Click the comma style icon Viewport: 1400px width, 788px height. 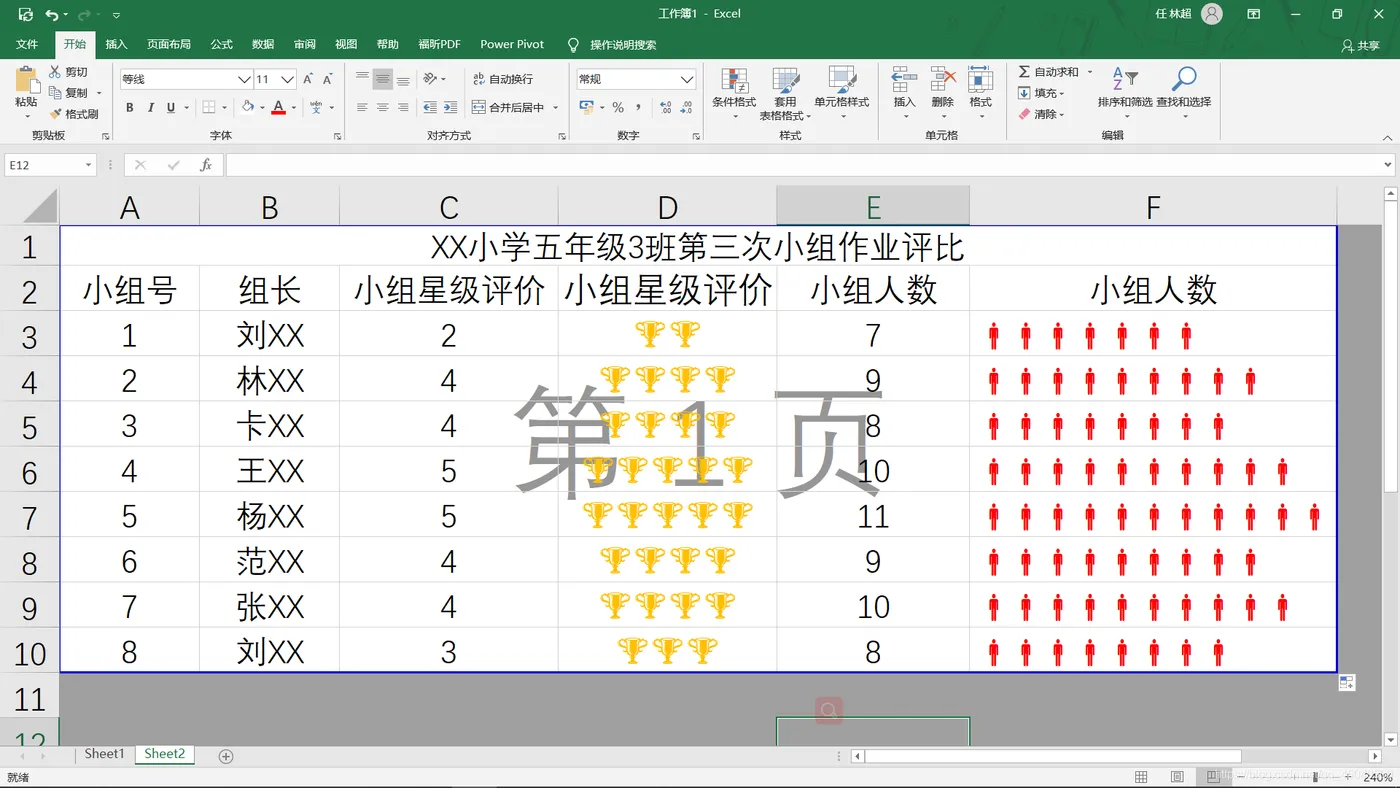pyautogui.click(x=638, y=107)
